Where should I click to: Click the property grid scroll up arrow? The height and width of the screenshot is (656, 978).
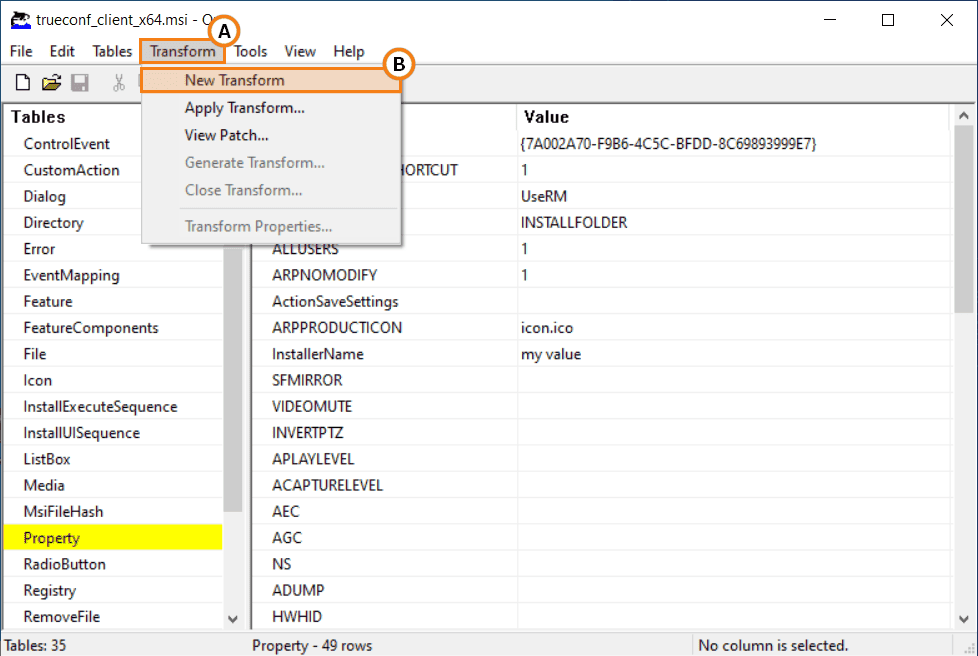point(964,115)
